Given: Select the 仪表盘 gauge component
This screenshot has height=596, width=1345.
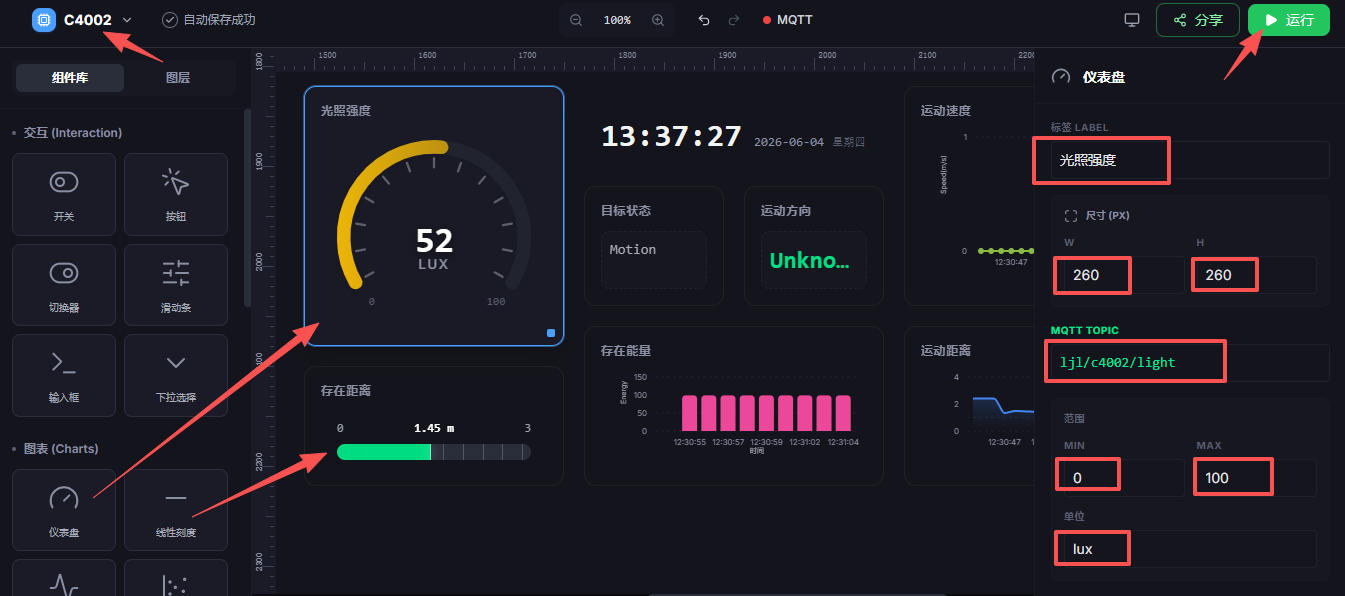Looking at the screenshot, I should 64,510.
